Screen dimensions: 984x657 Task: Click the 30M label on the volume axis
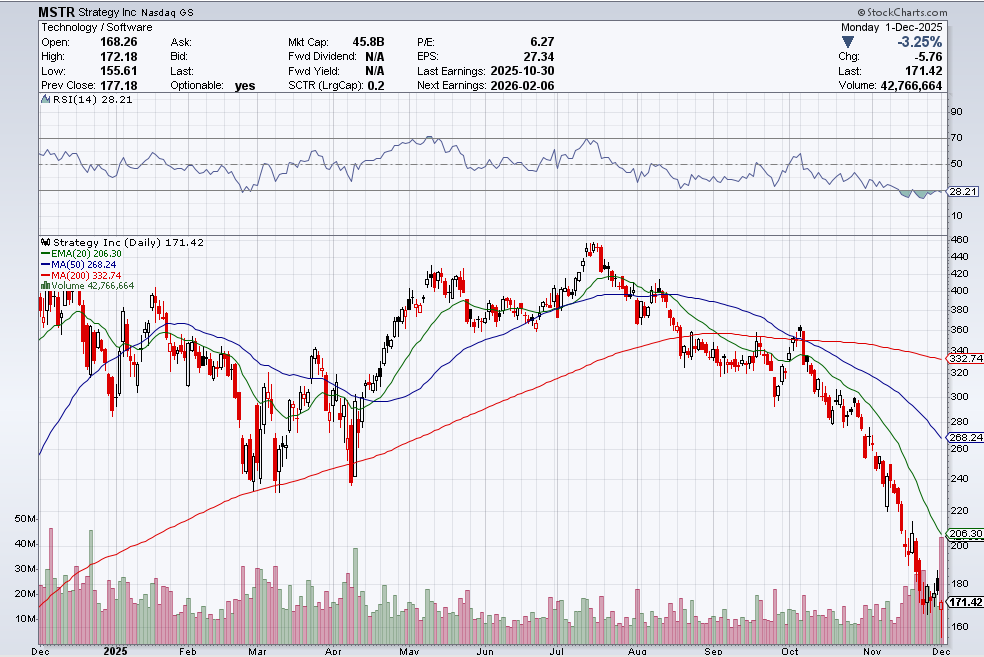(24, 569)
